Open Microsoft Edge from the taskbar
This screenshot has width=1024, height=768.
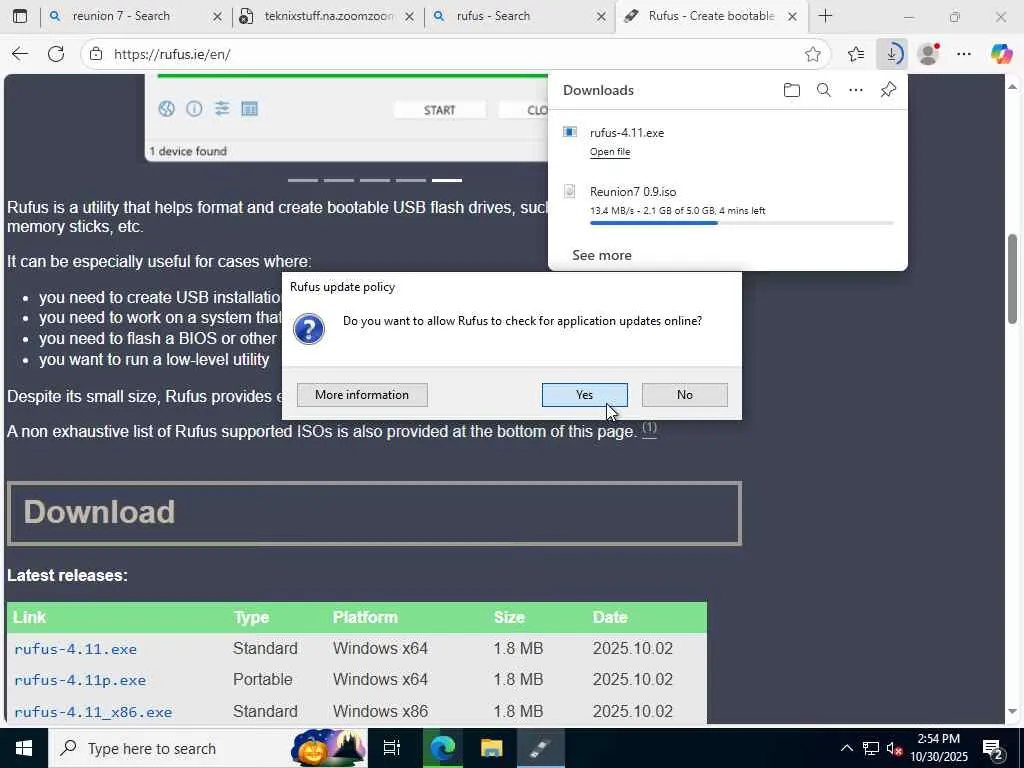pos(442,748)
